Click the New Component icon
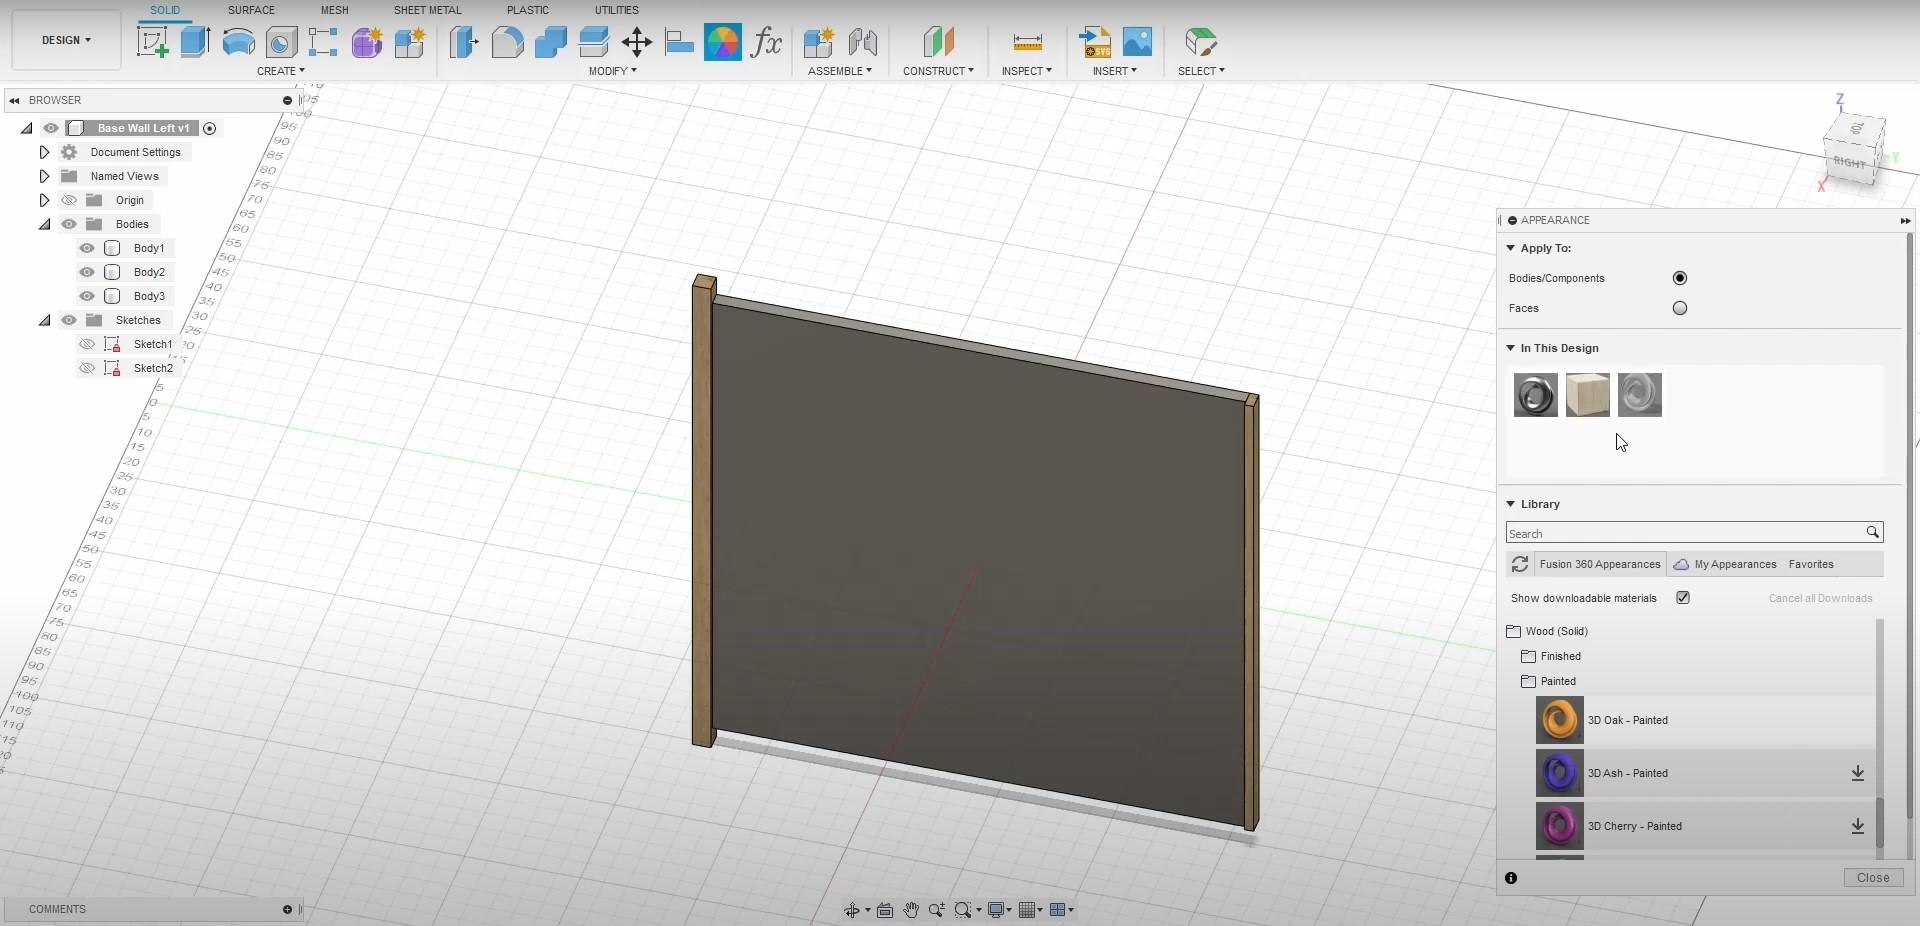This screenshot has height=926, width=1920. (x=818, y=42)
